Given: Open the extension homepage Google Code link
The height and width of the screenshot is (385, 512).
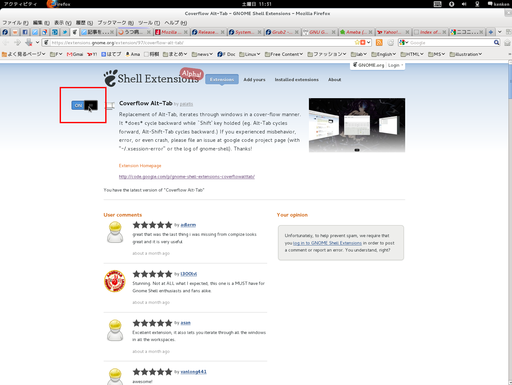Looking at the screenshot, I should (x=187, y=177).
